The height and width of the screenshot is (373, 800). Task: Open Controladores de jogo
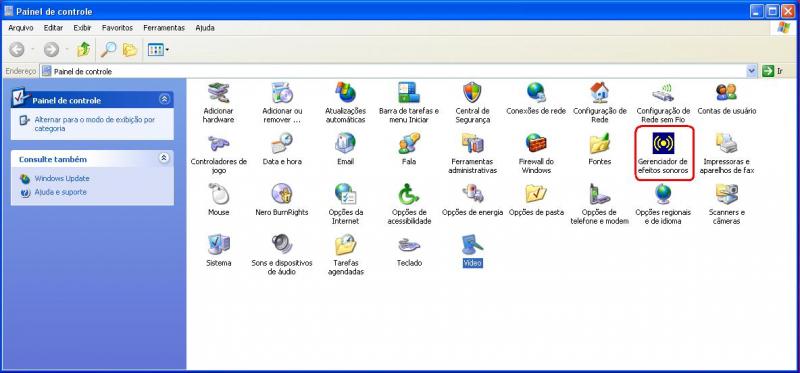click(218, 153)
